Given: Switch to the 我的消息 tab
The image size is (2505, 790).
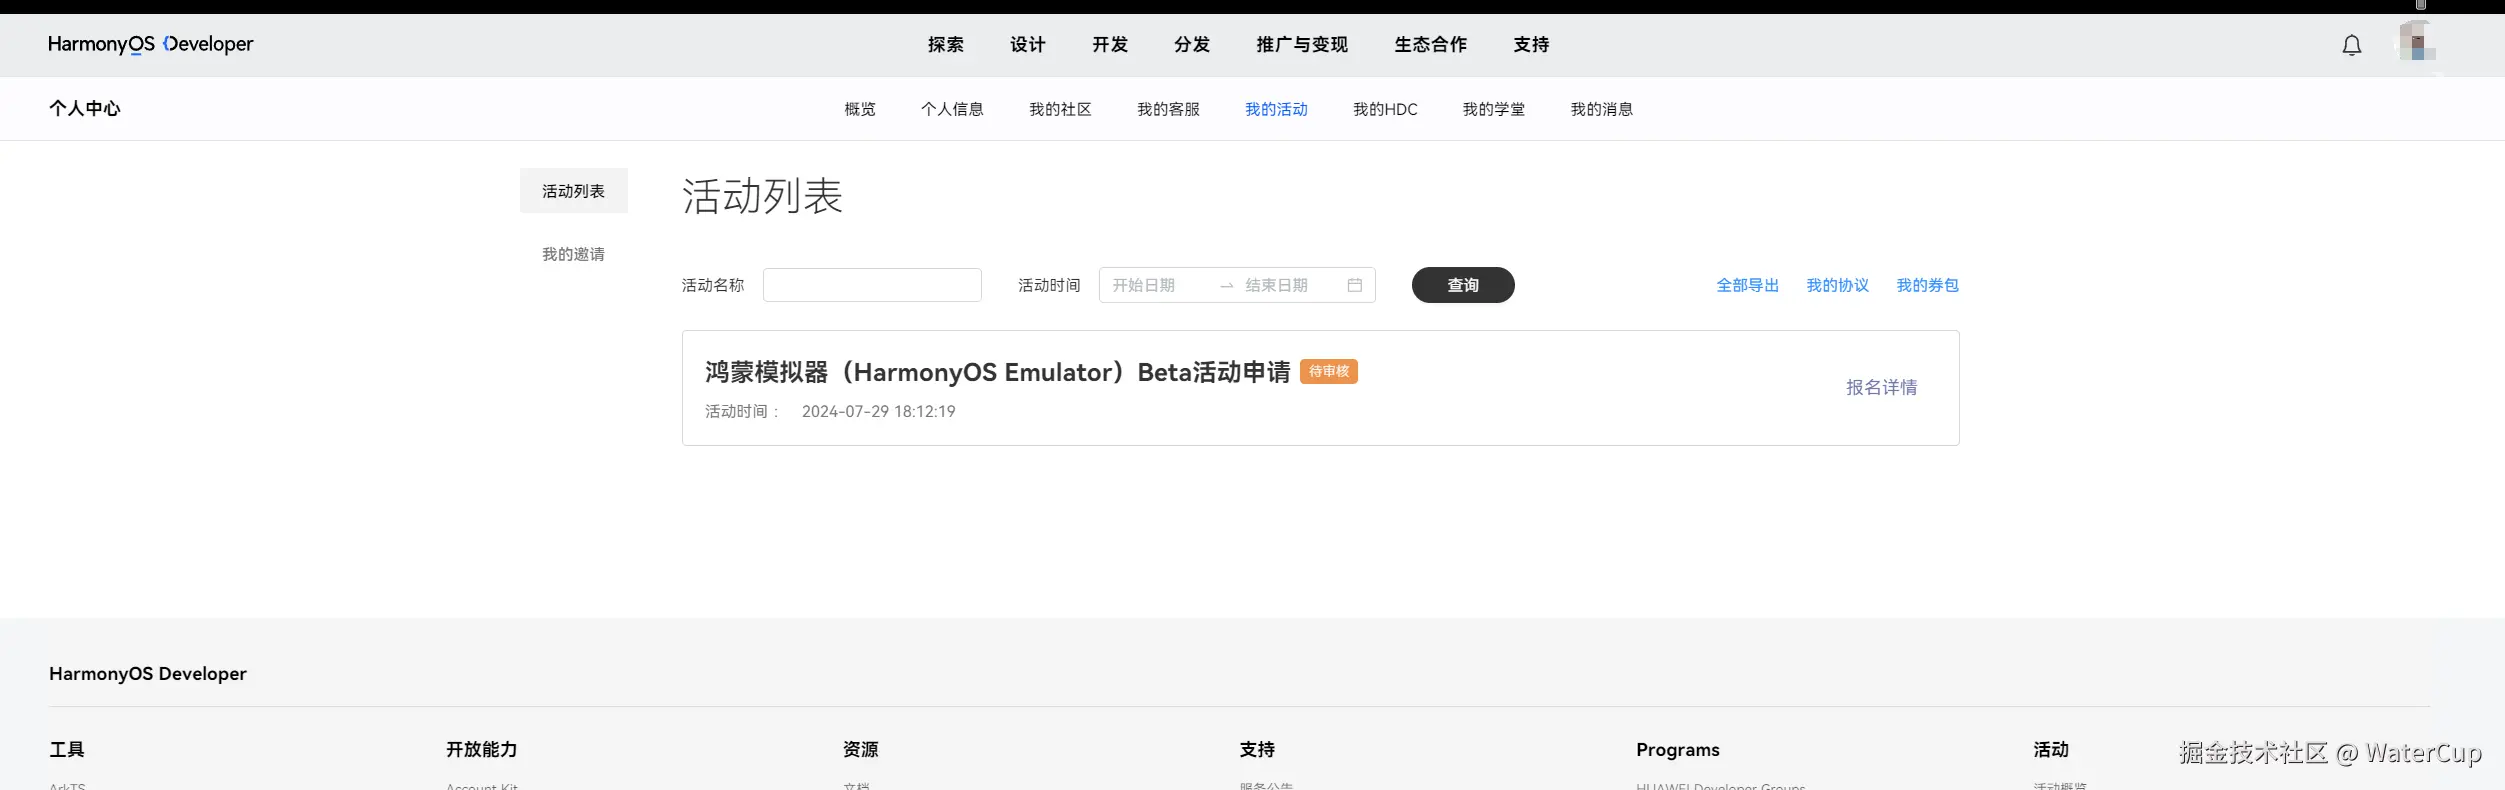Looking at the screenshot, I should coord(1602,109).
